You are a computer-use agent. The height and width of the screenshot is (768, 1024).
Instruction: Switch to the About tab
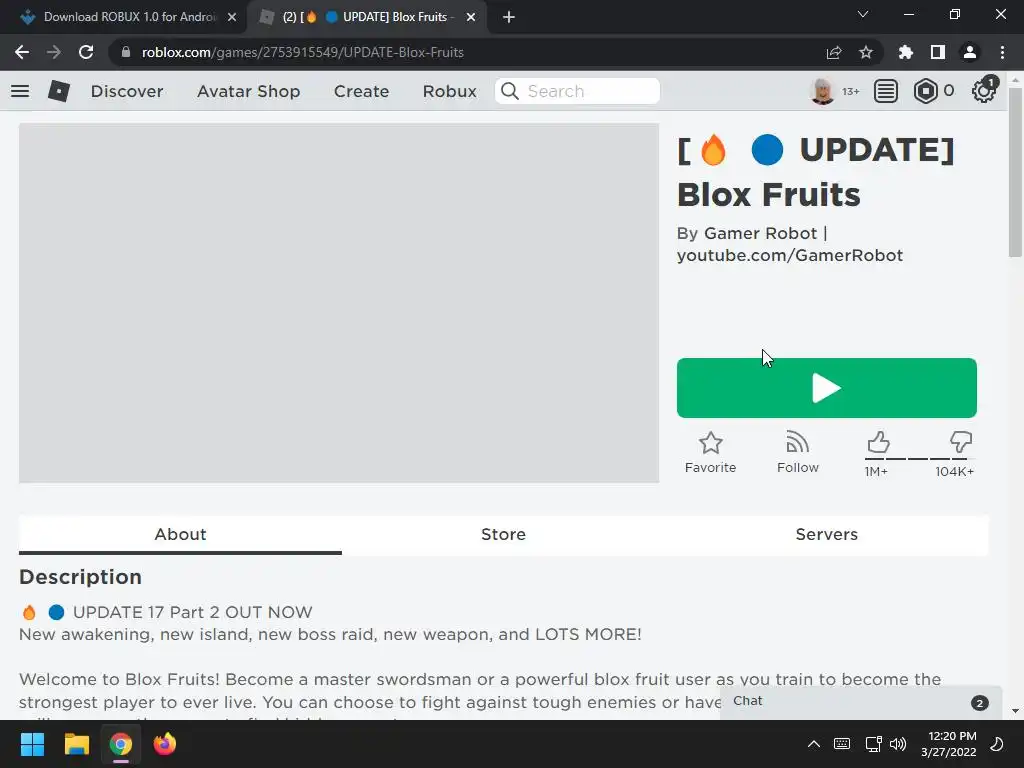[180, 534]
